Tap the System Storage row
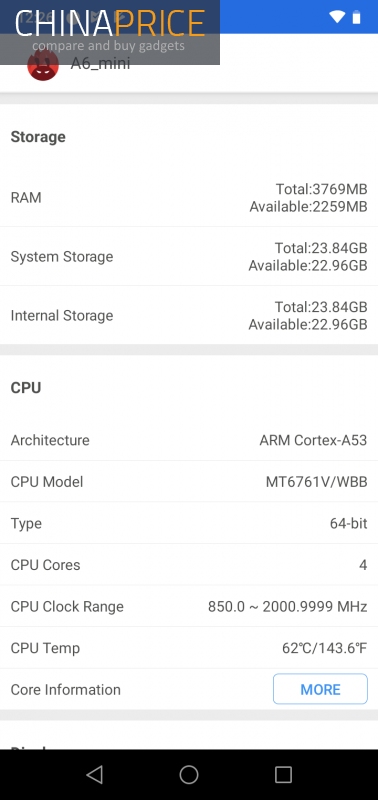This screenshot has height=800, width=378. tap(189, 257)
